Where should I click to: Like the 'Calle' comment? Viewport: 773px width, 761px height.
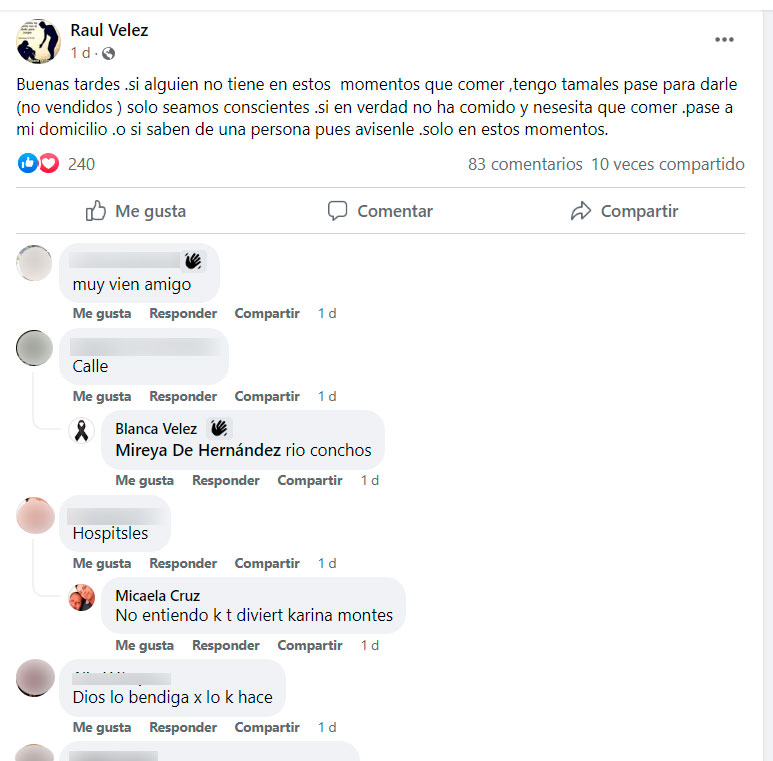coord(102,396)
